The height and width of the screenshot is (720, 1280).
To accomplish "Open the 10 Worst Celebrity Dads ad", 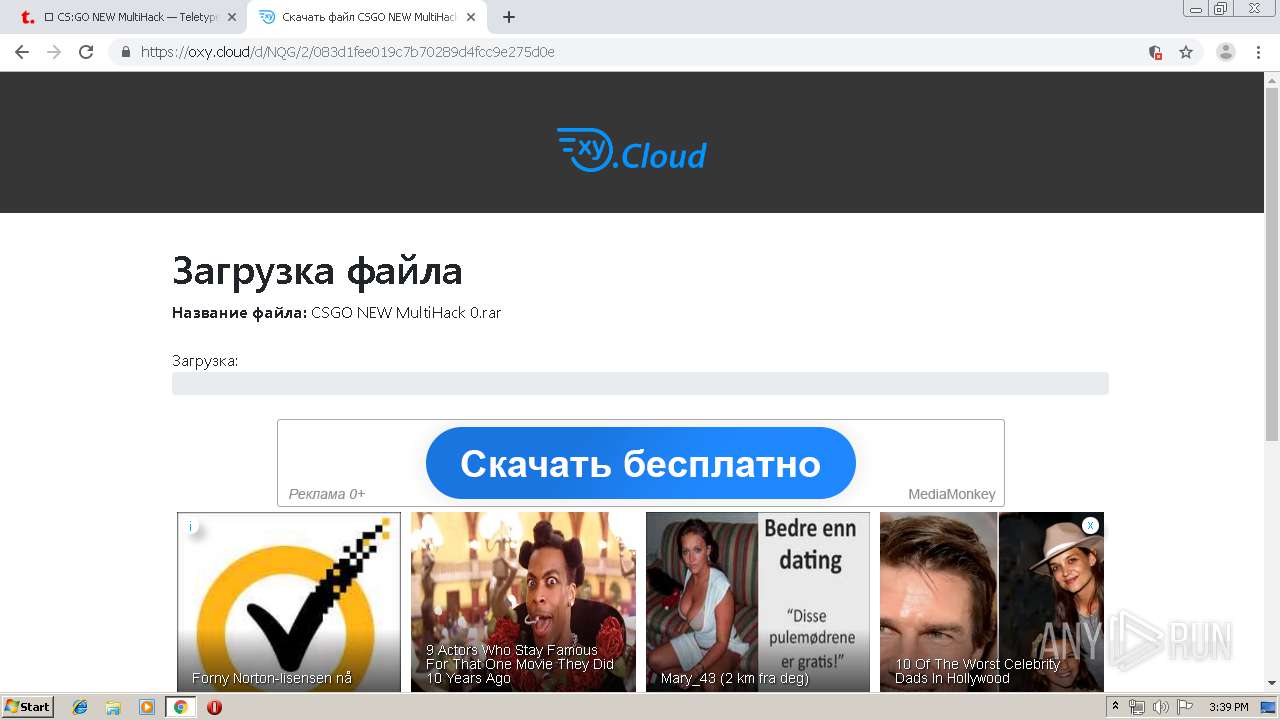I will coord(992,602).
